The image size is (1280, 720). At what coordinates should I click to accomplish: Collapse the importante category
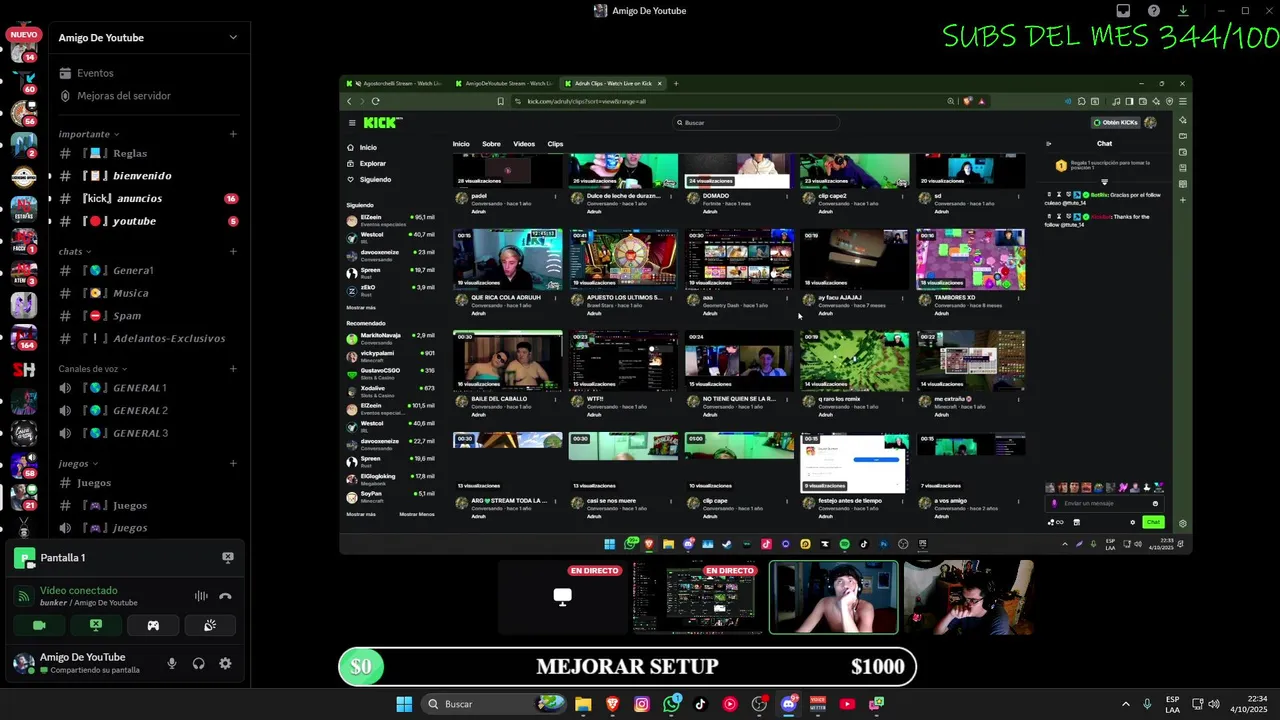point(89,134)
